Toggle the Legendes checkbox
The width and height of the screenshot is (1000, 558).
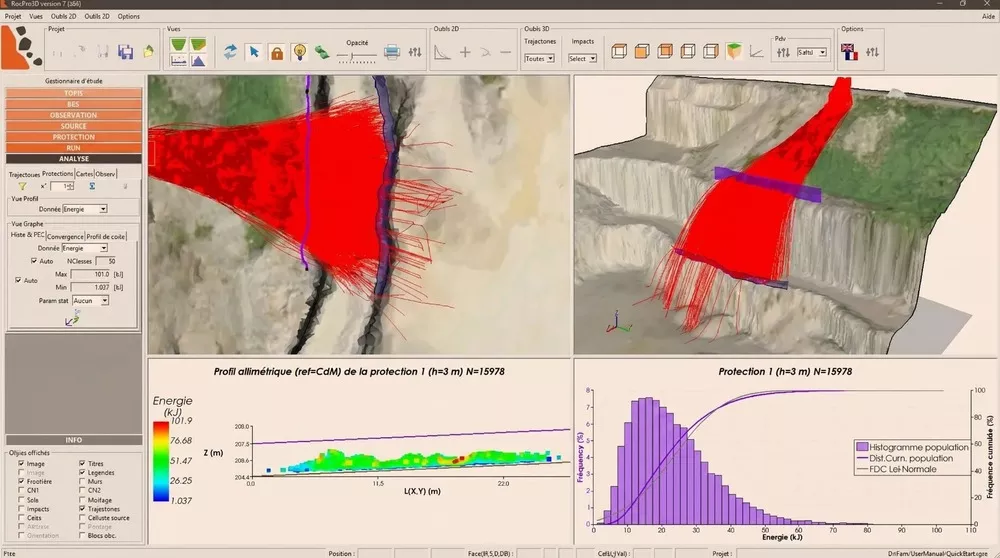click(x=82, y=473)
